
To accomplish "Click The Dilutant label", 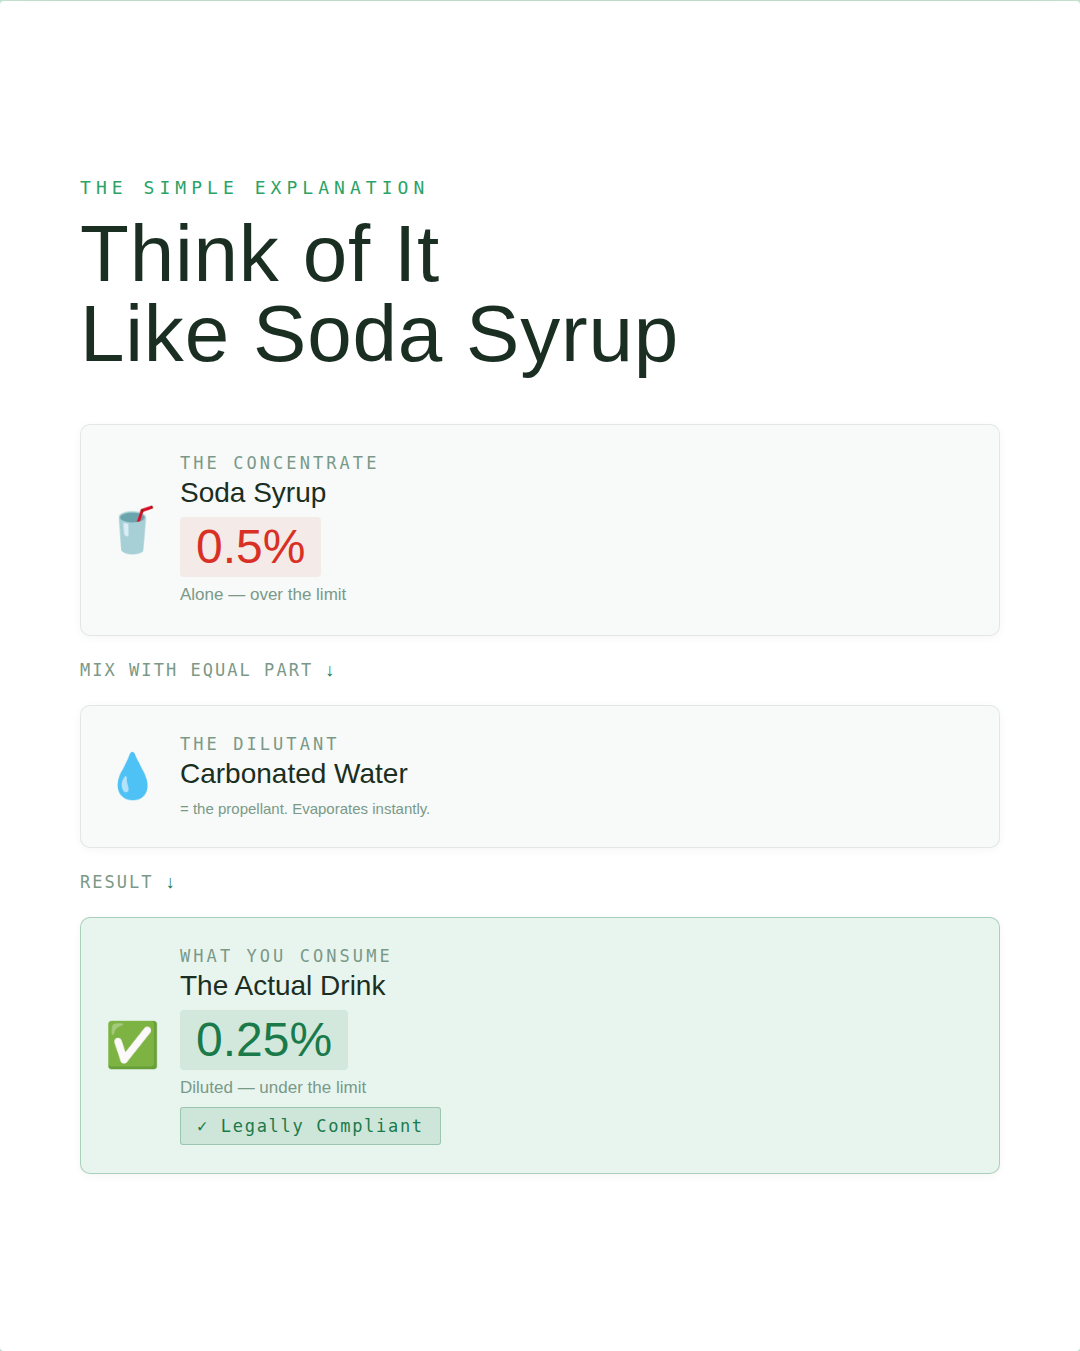I will click(259, 744).
